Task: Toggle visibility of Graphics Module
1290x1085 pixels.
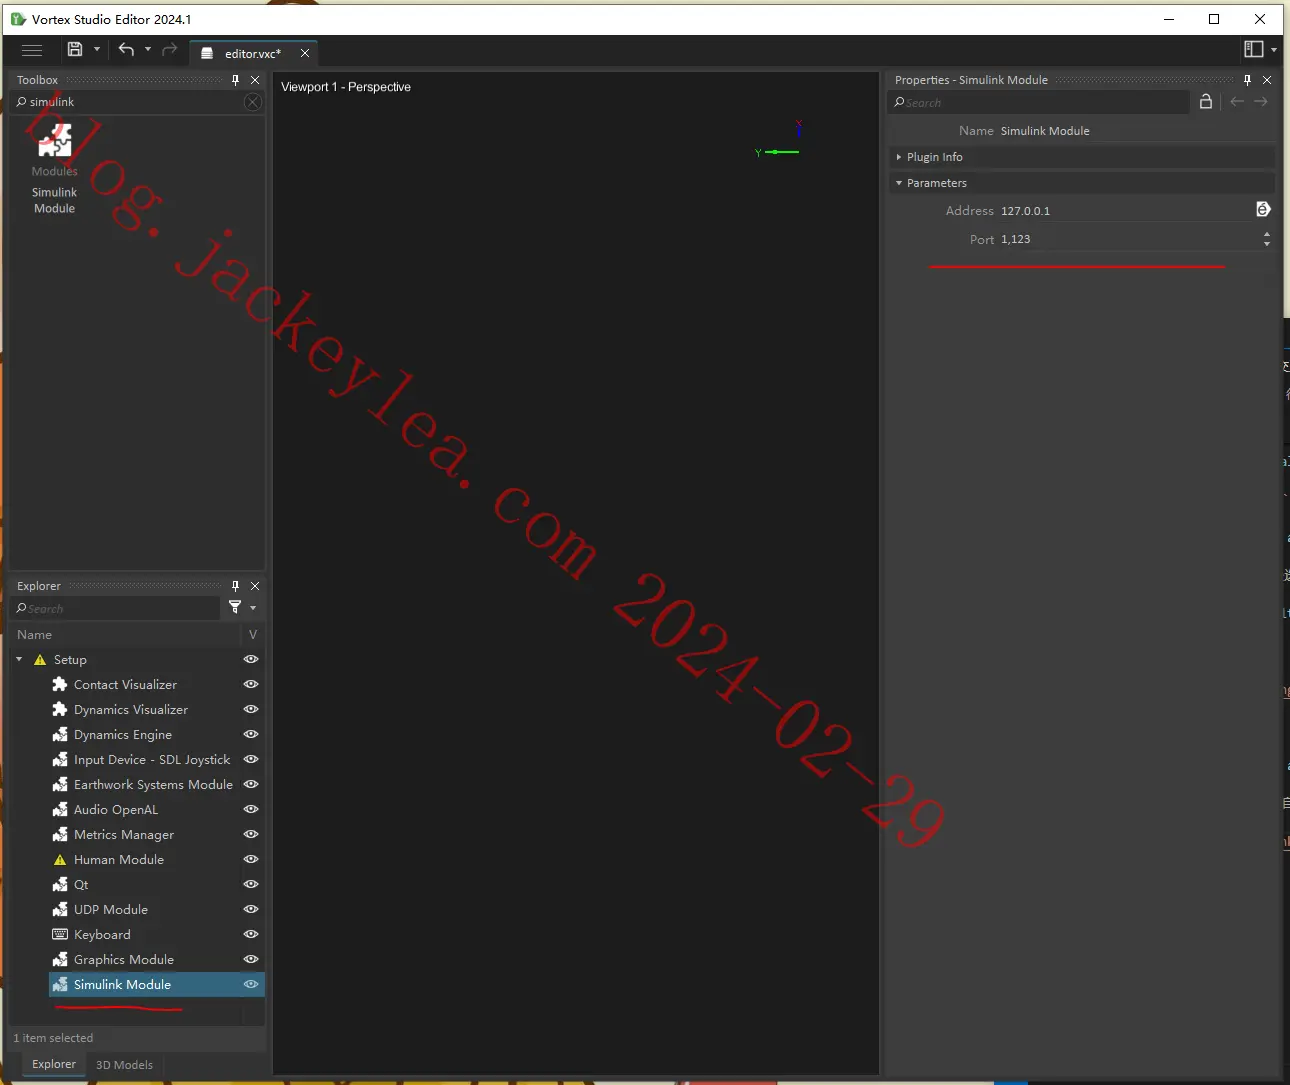Action: click(251, 959)
